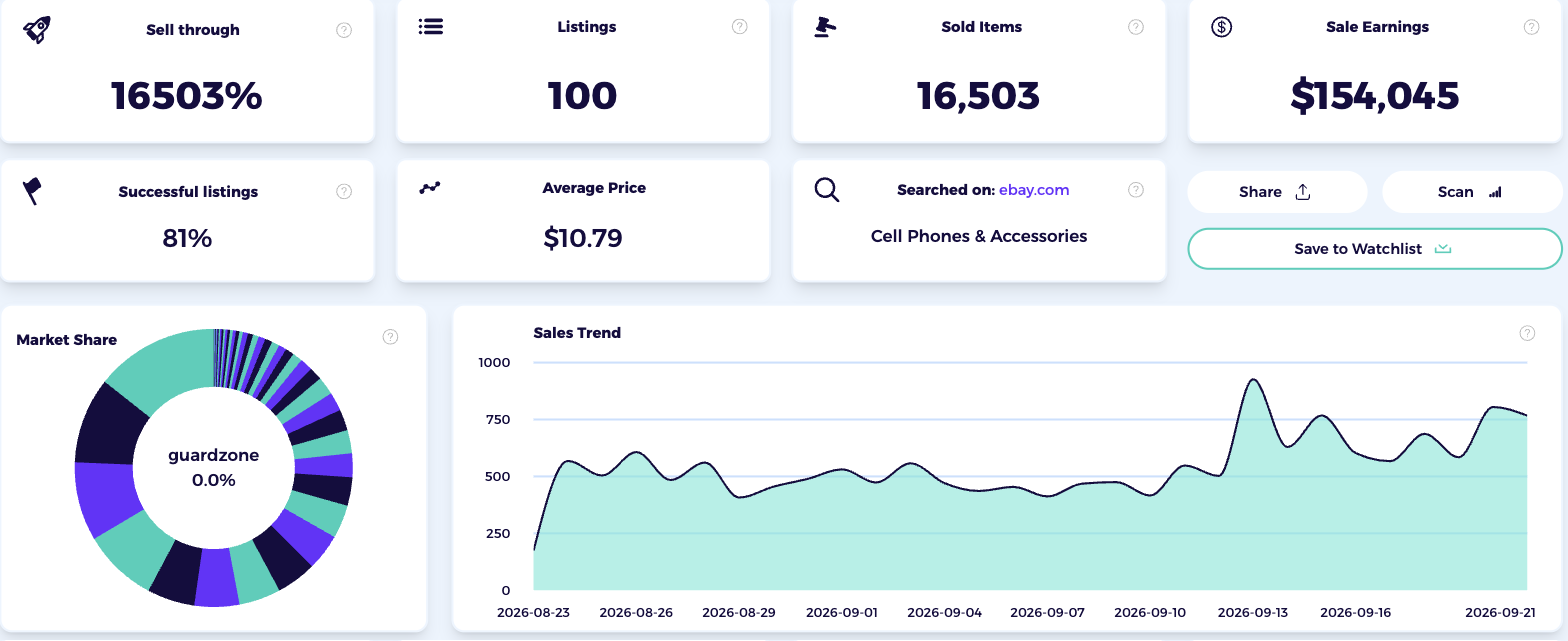Start a Scan with the Scan button
Image resolution: width=1568 pixels, height=641 pixels.
point(1472,192)
